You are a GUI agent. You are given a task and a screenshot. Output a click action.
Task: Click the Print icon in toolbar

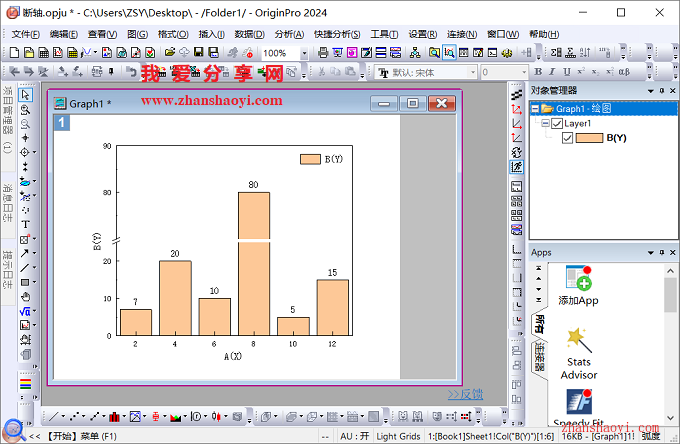[323, 53]
